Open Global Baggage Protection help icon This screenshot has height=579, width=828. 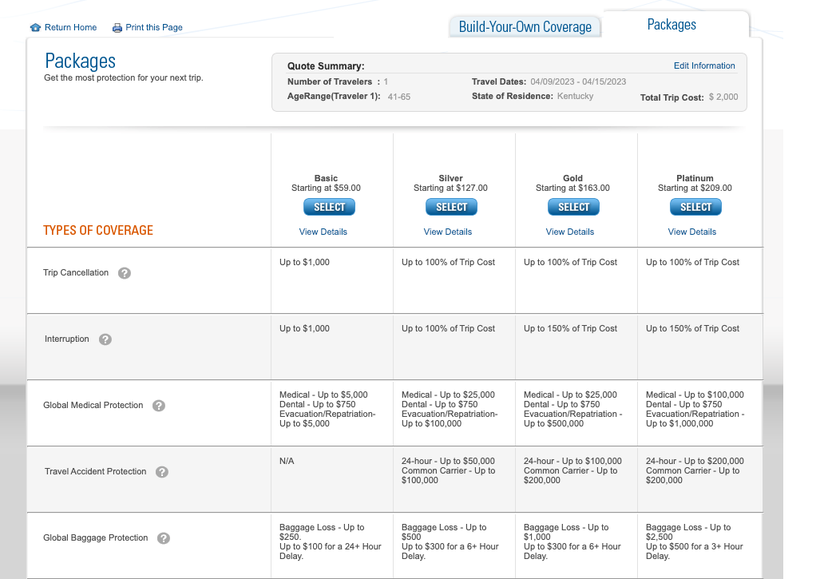[163, 537]
